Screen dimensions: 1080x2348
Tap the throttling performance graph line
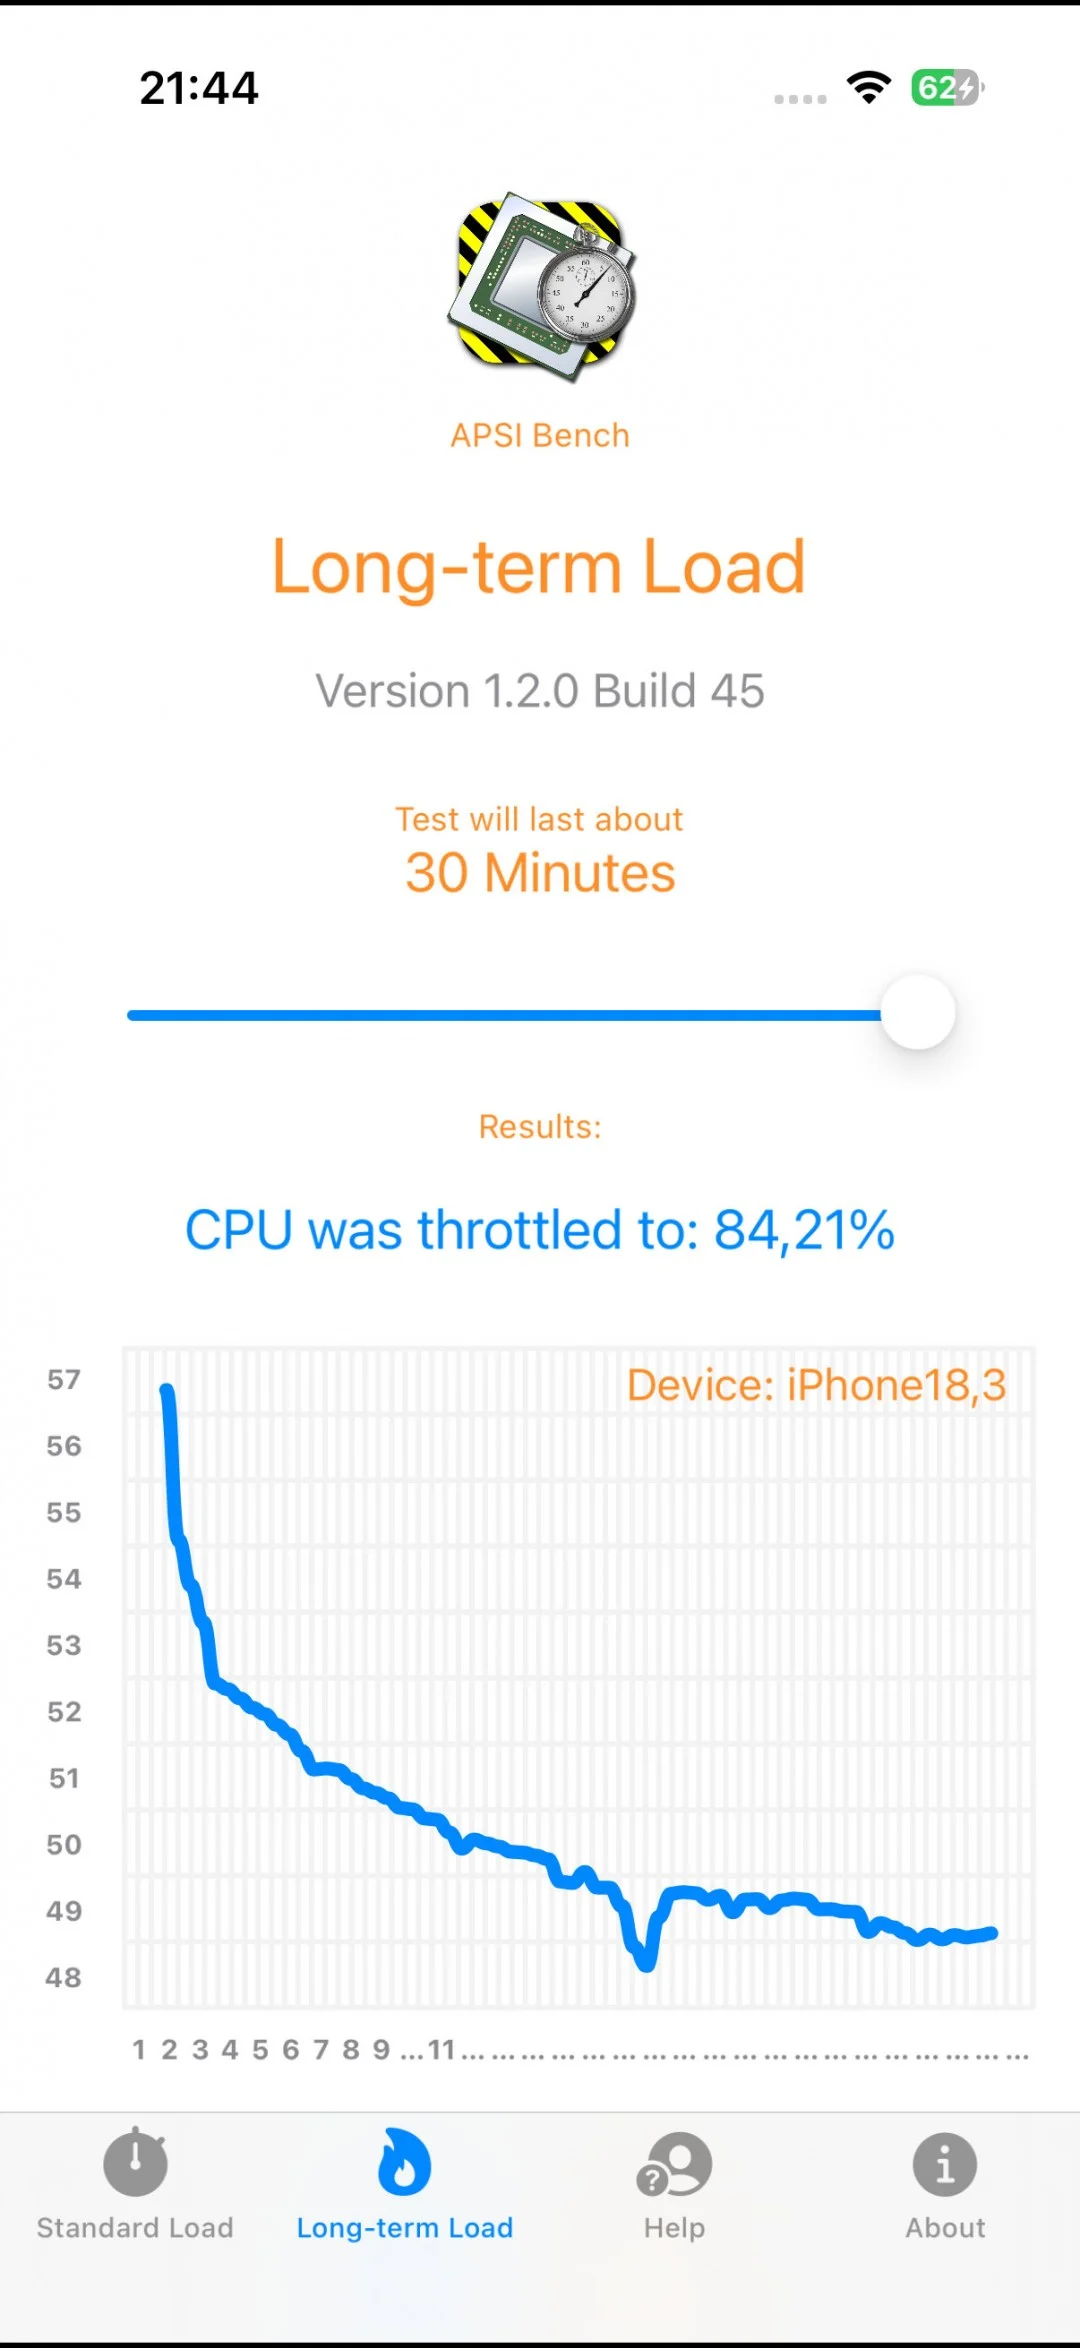400,1807
